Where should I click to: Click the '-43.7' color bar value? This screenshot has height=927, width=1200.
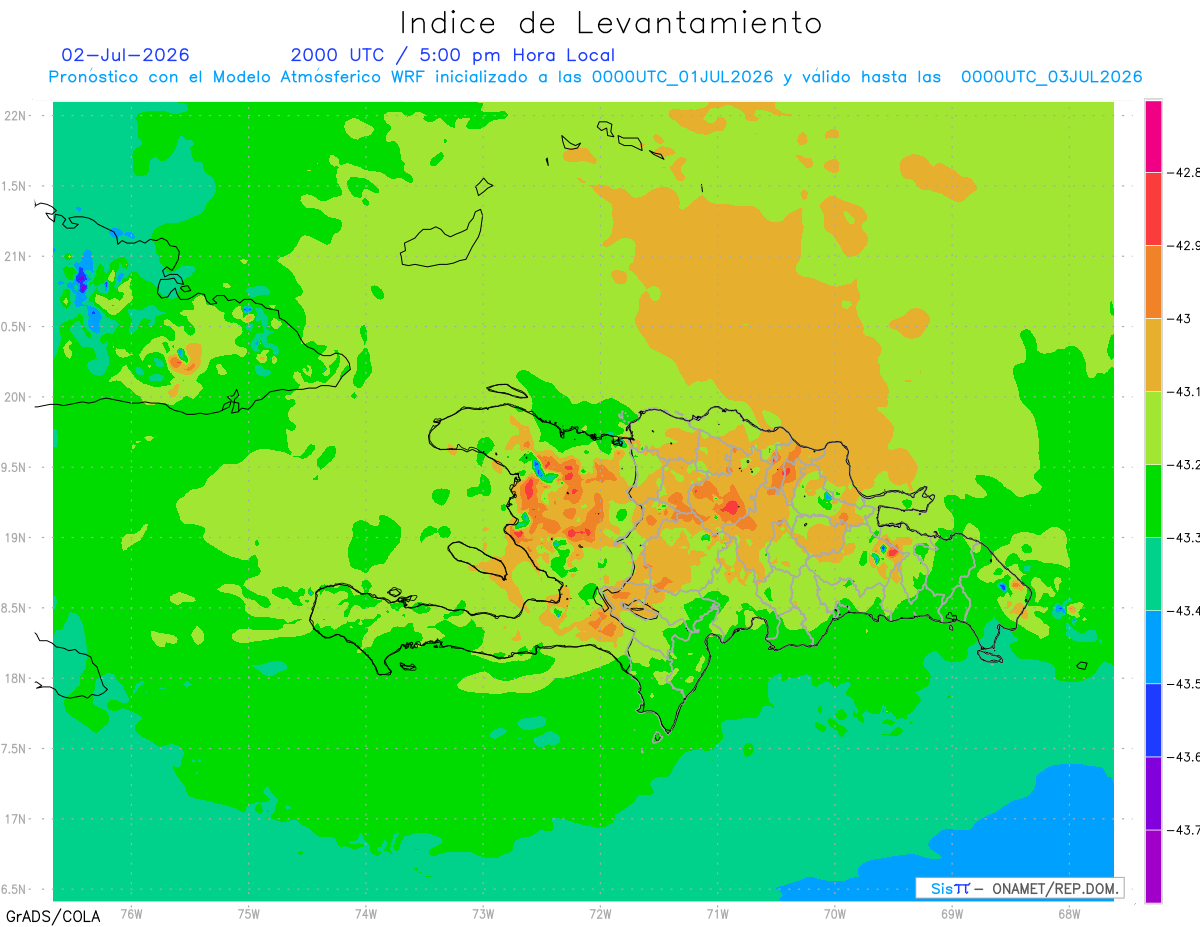pos(1186,830)
